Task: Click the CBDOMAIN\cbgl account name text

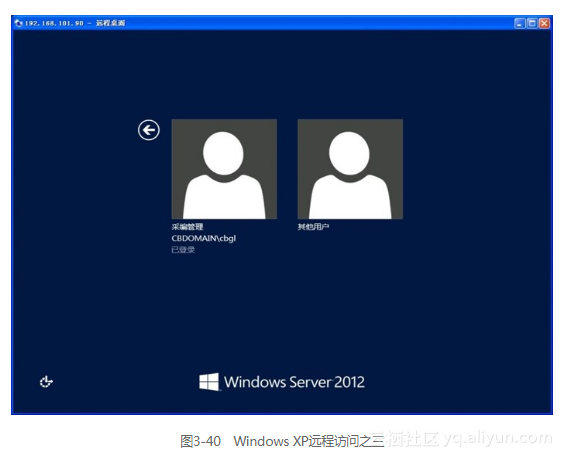Action: 204,238
